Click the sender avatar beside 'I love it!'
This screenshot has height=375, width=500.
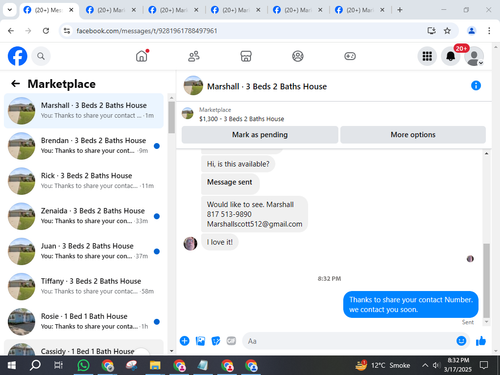(x=190, y=243)
